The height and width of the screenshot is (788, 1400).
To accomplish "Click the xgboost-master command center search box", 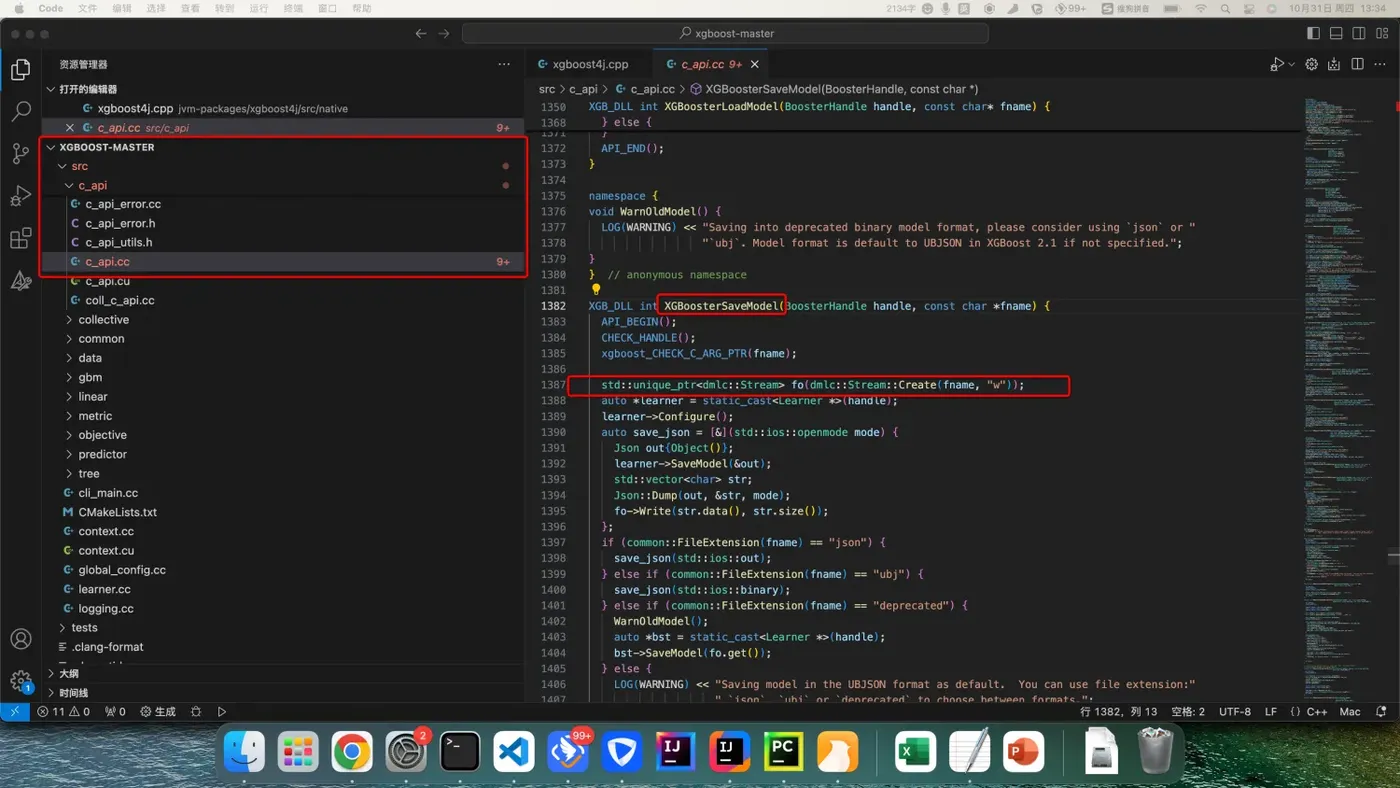I will click(x=726, y=33).
